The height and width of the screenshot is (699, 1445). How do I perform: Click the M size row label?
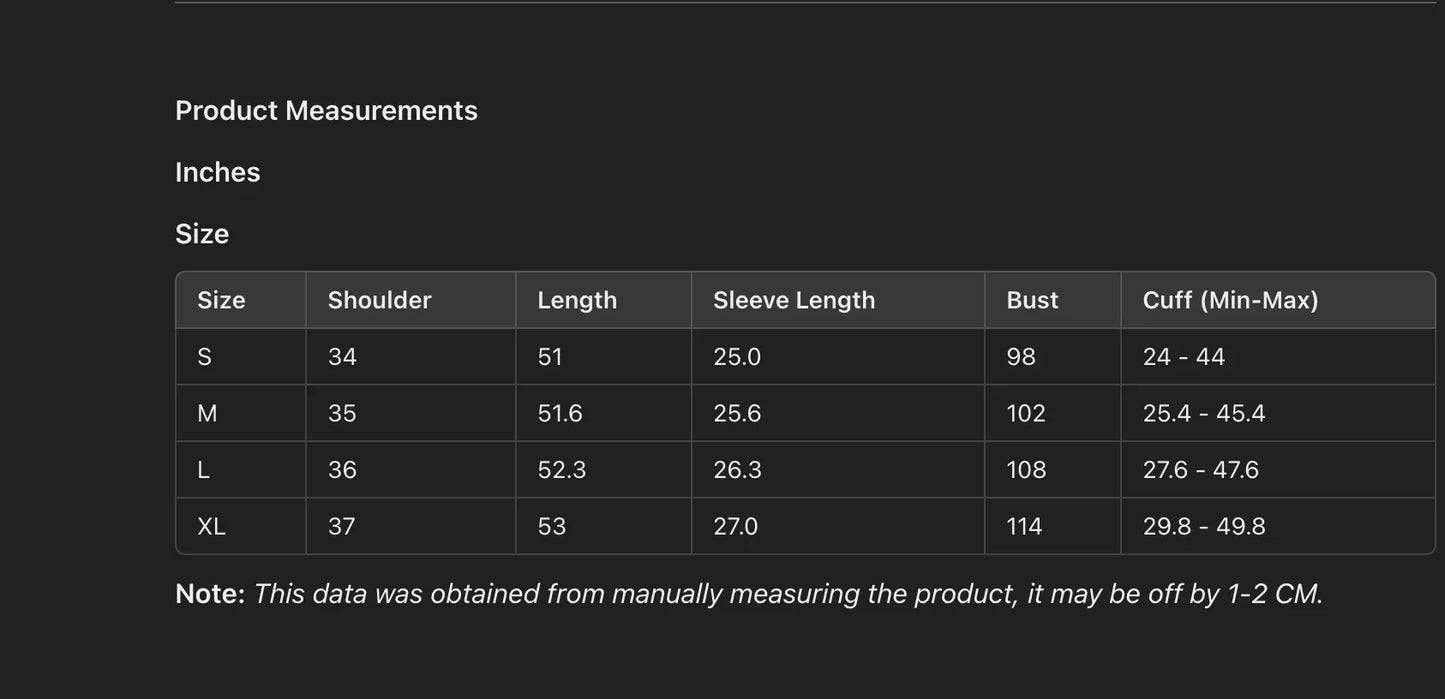[207, 413]
